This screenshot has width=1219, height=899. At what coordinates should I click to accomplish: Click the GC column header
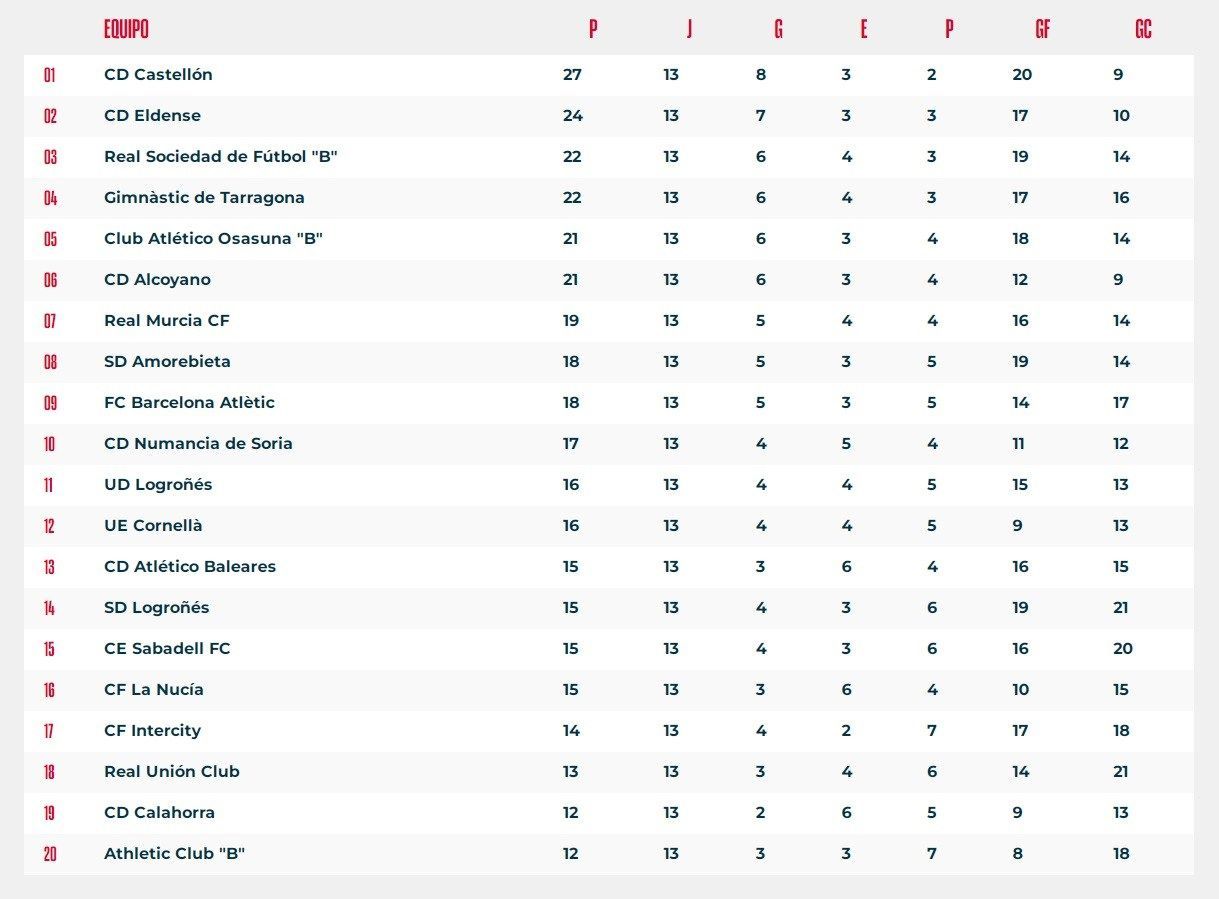[x=1143, y=29]
